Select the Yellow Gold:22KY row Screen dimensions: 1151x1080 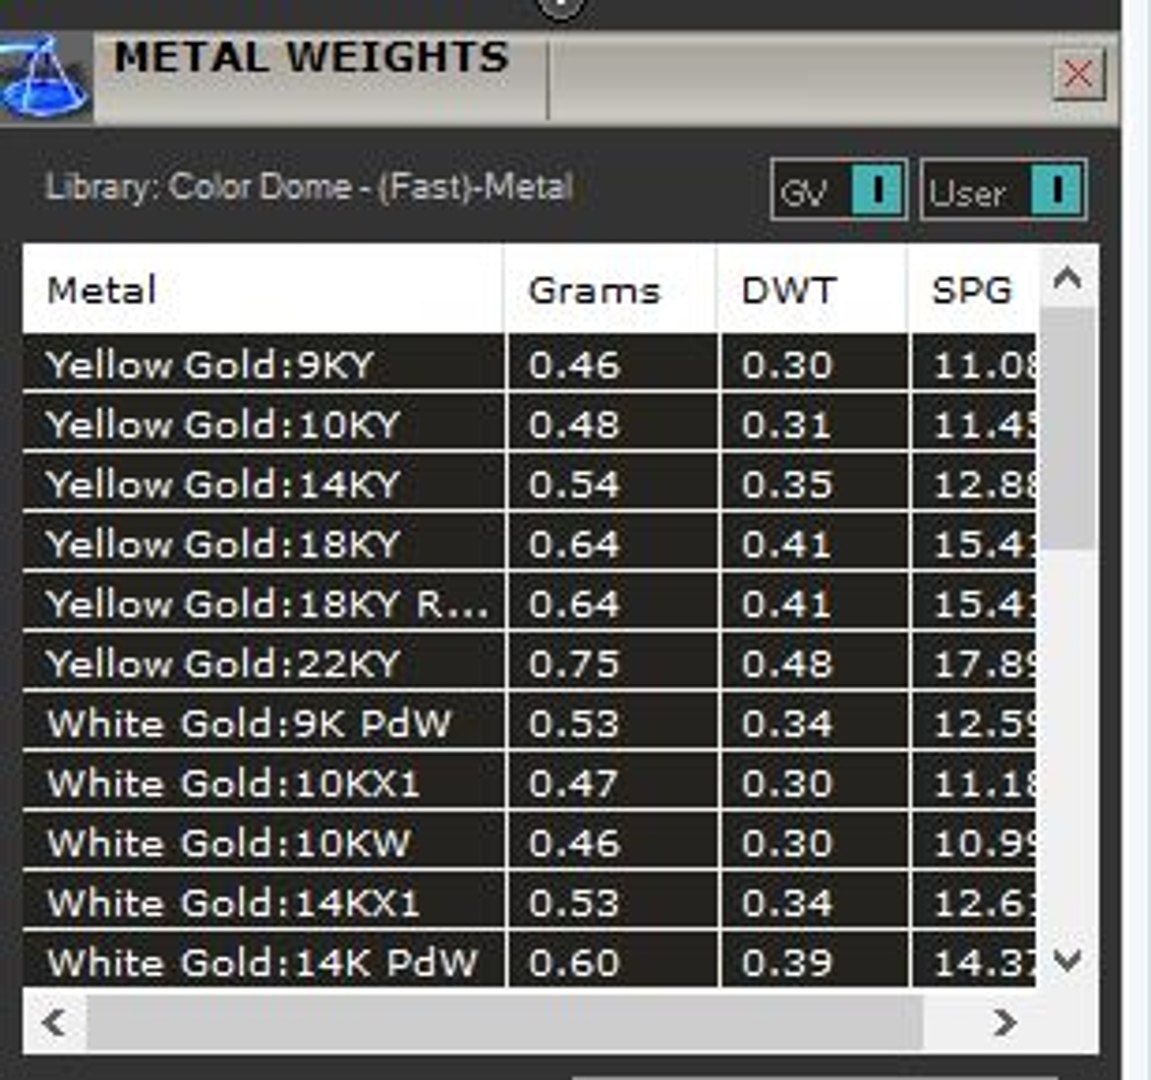[x=529, y=662]
